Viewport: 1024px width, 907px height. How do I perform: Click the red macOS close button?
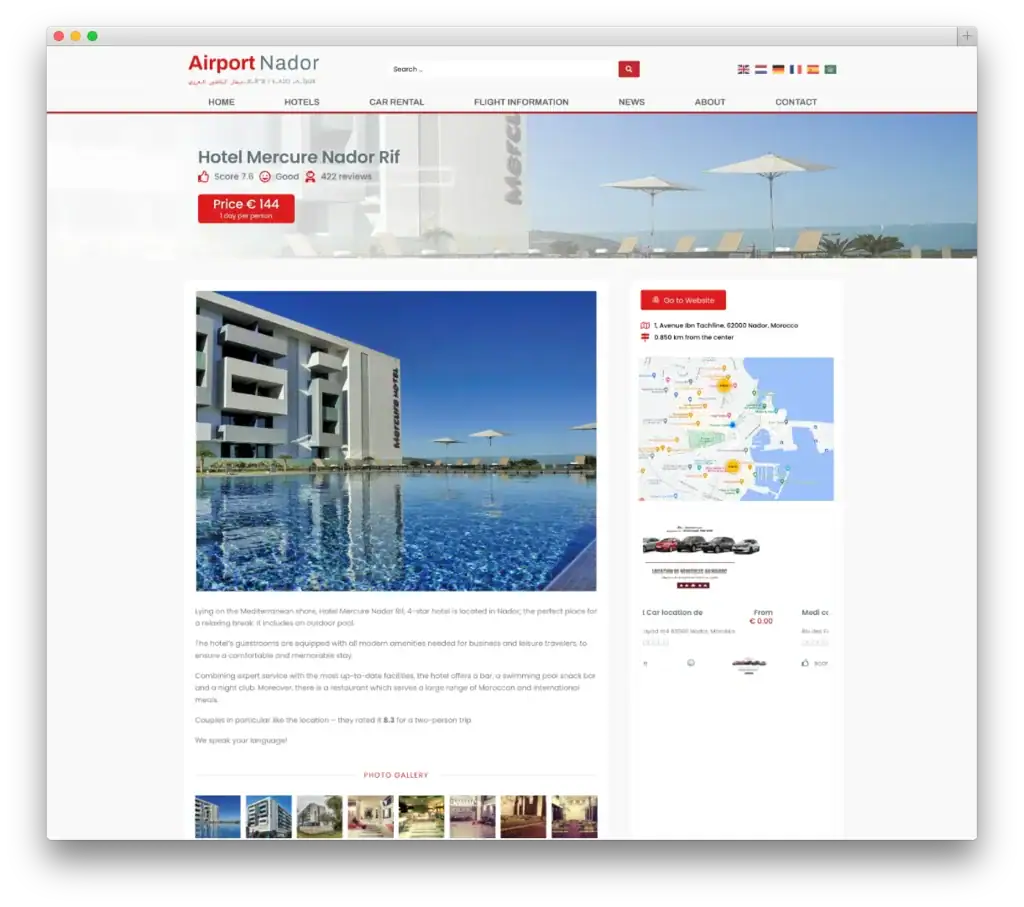point(59,36)
